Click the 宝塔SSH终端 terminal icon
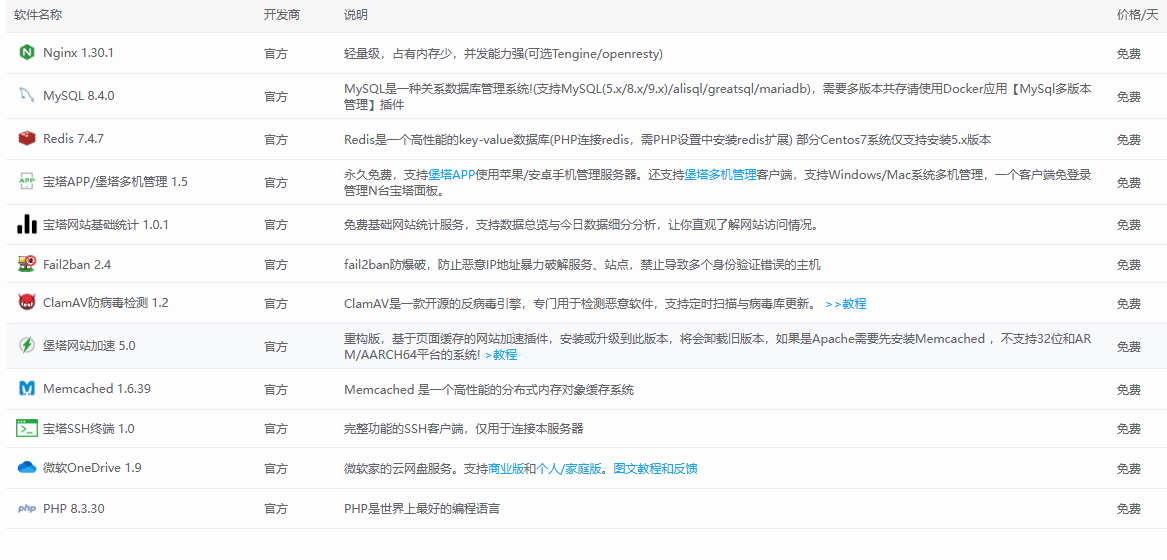The image size is (1167, 560). 27,428
